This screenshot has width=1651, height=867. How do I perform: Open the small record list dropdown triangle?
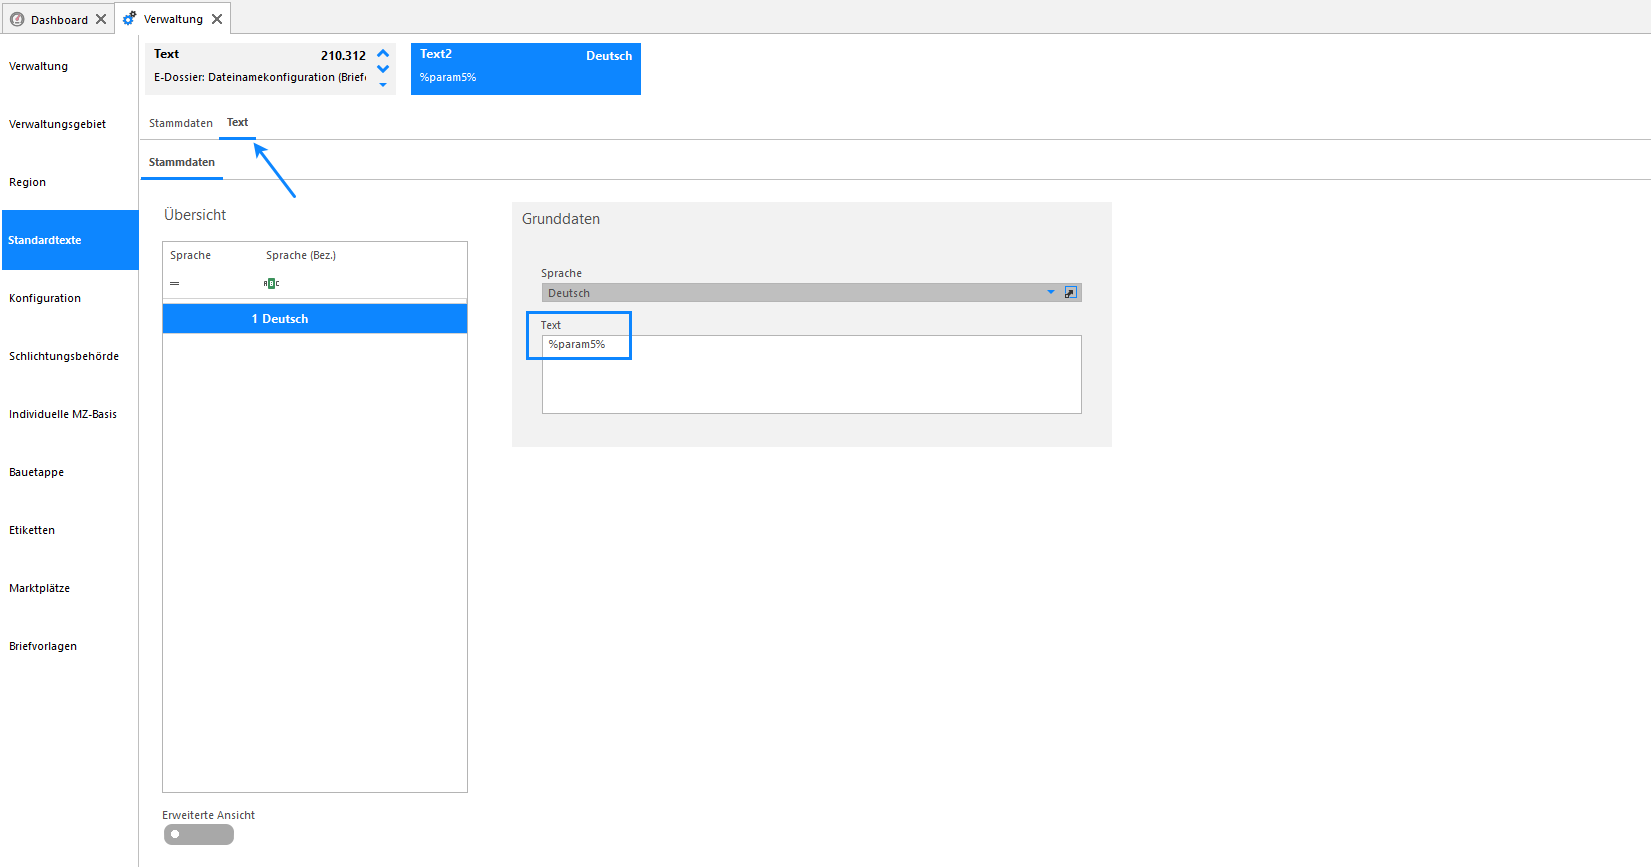coord(383,85)
